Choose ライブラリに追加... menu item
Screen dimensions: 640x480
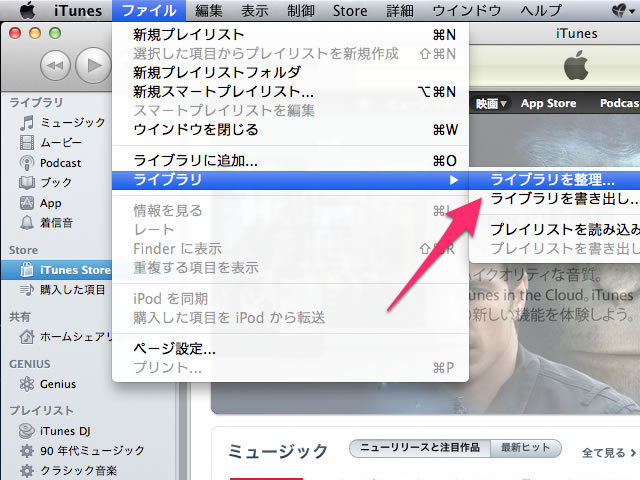click(x=290, y=161)
